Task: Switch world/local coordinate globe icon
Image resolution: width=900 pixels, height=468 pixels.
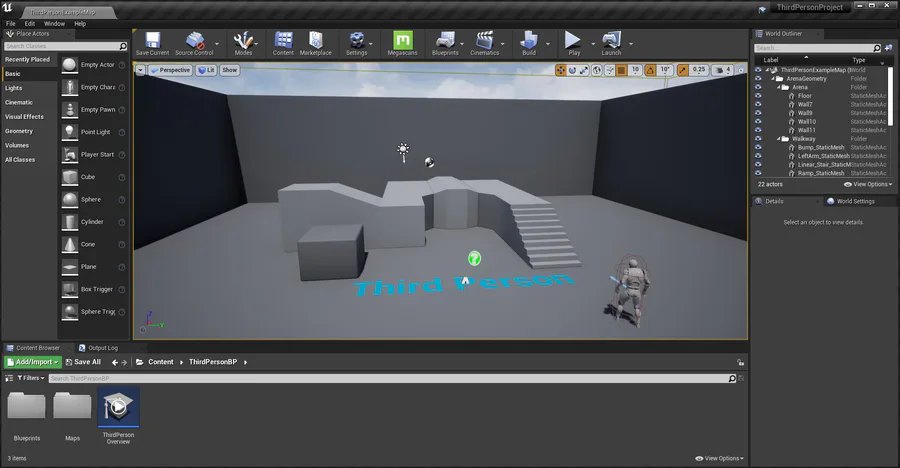Action: point(597,70)
